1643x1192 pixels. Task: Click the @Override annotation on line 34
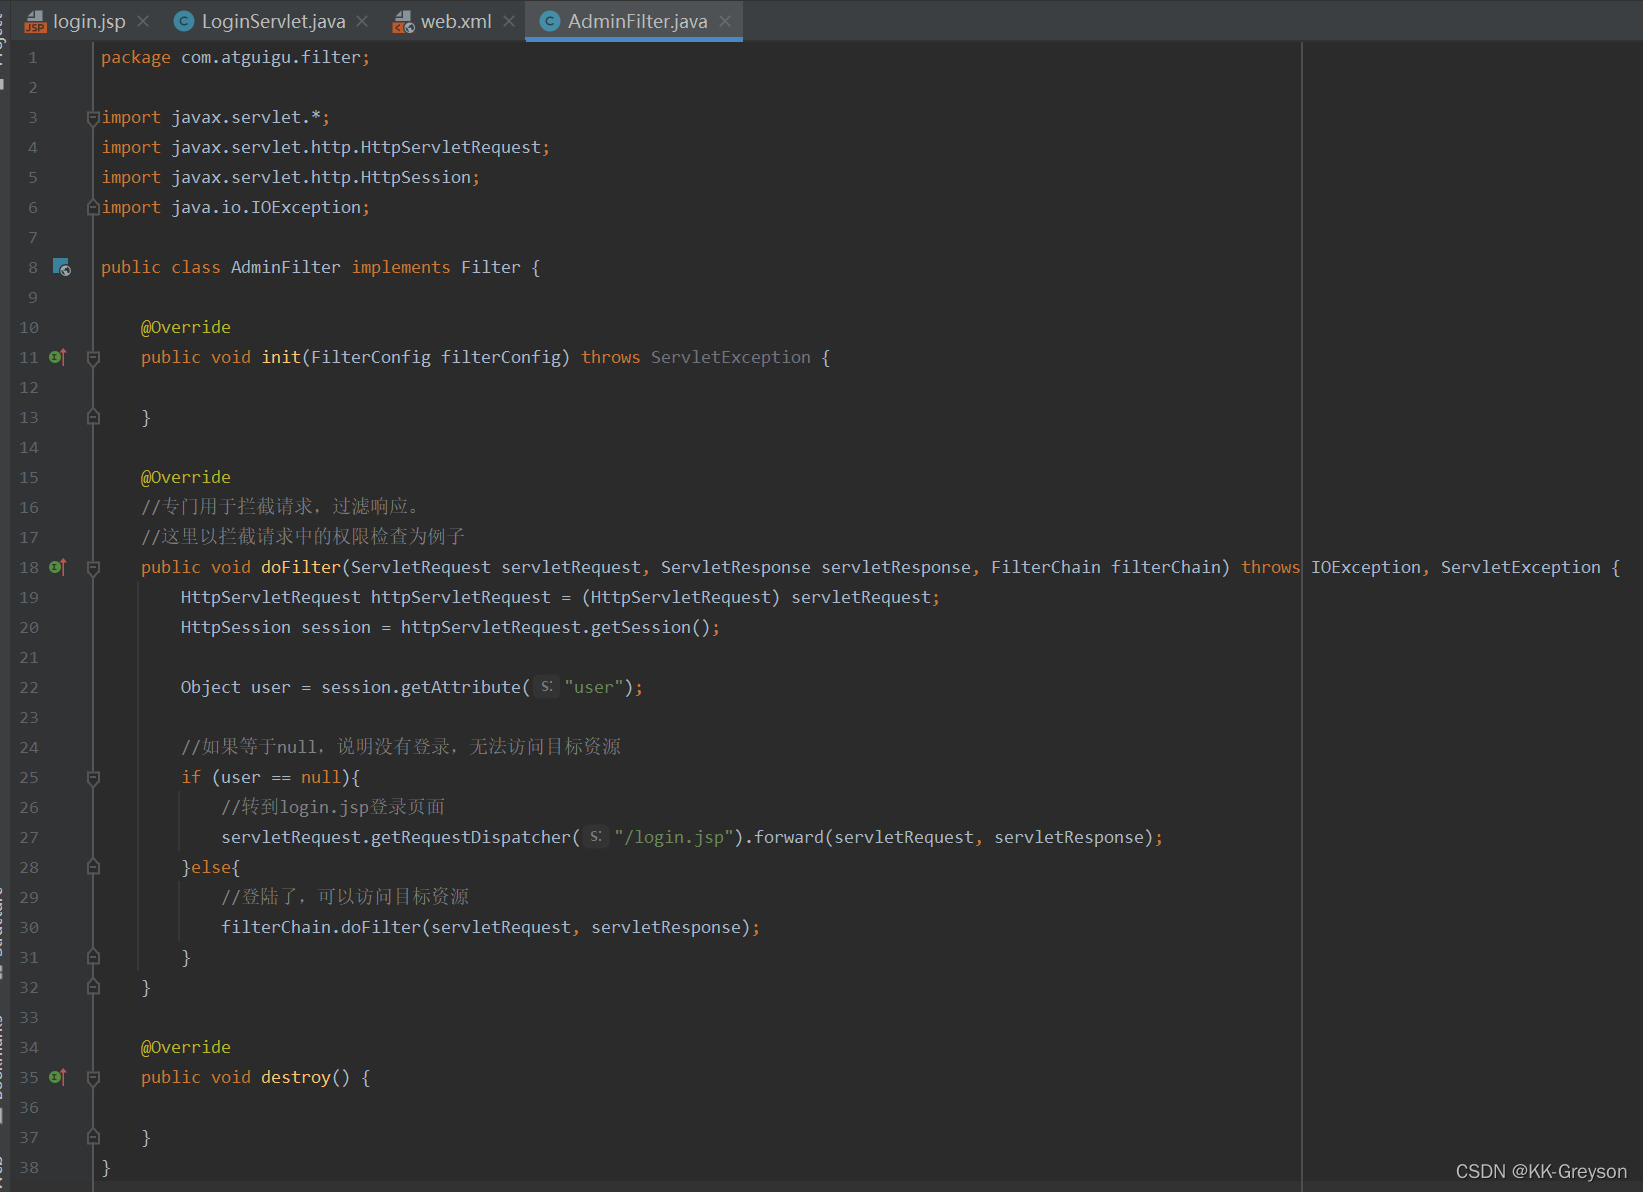[x=186, y=1047]
